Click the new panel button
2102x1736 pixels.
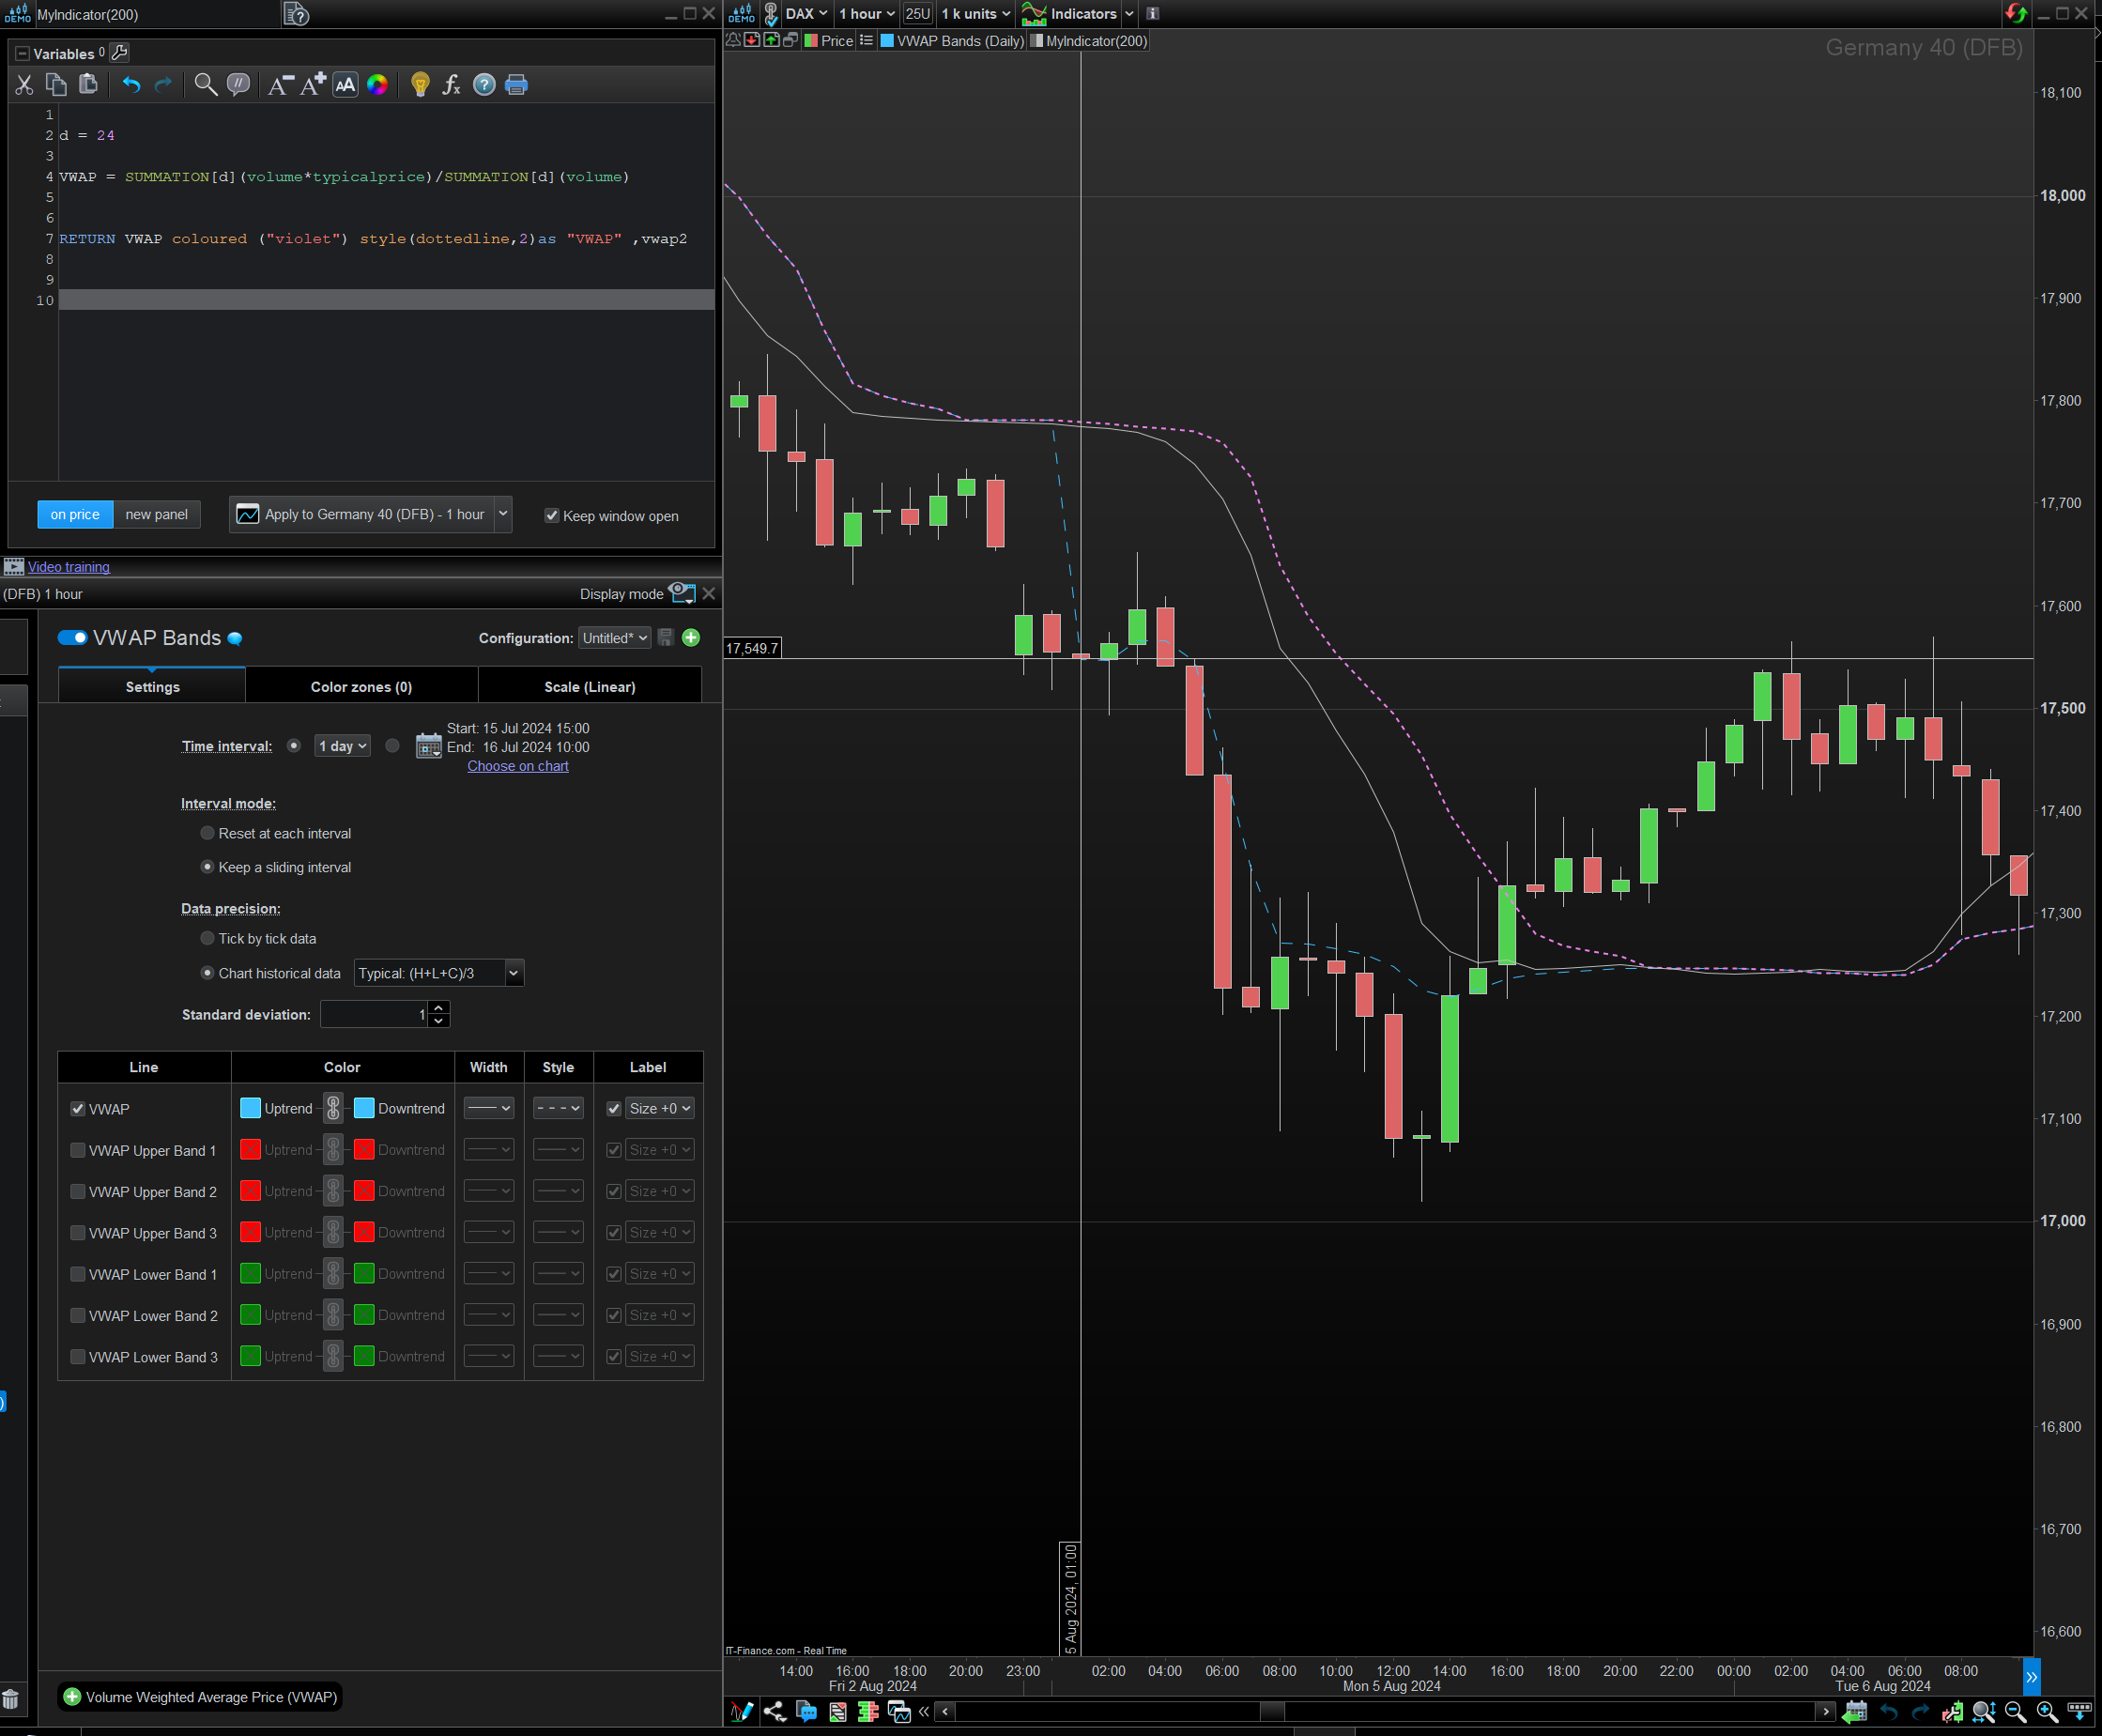(x=156, y=514)
